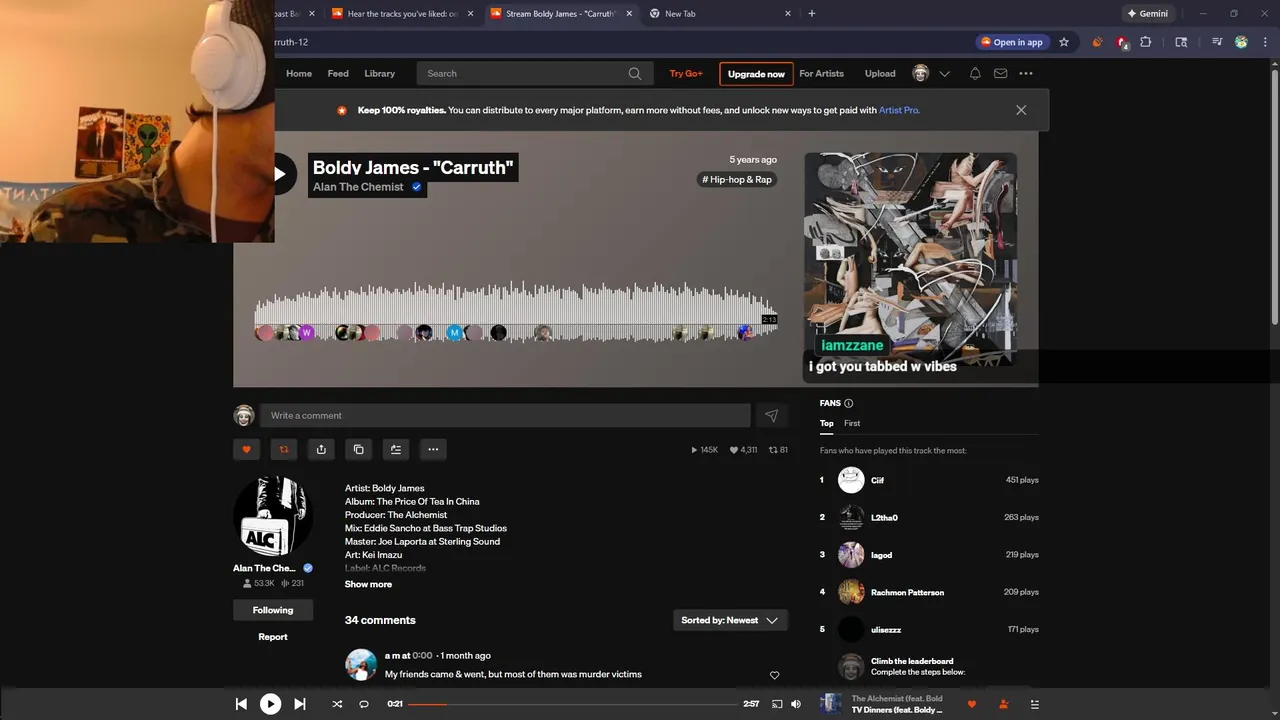Skip to previous track in the player bar
The height and width of the screenshot is (720, 1280).
click(x=241, y=704)
